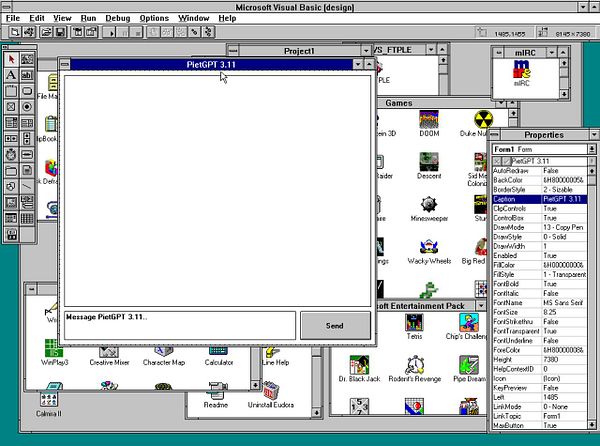Viewport: 600px width, 446px height.
Task: Click the Send button on PietGPT form
Action: point(335,326)
